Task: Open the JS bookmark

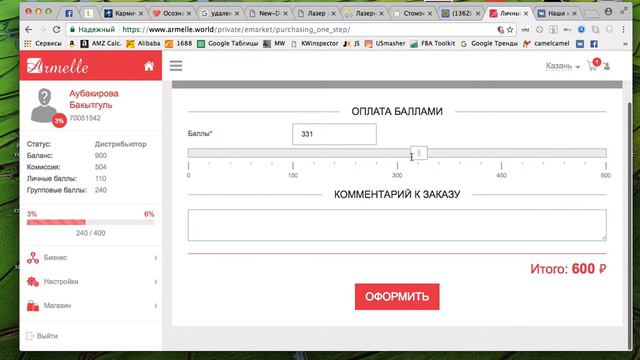Action: point(351,43)
